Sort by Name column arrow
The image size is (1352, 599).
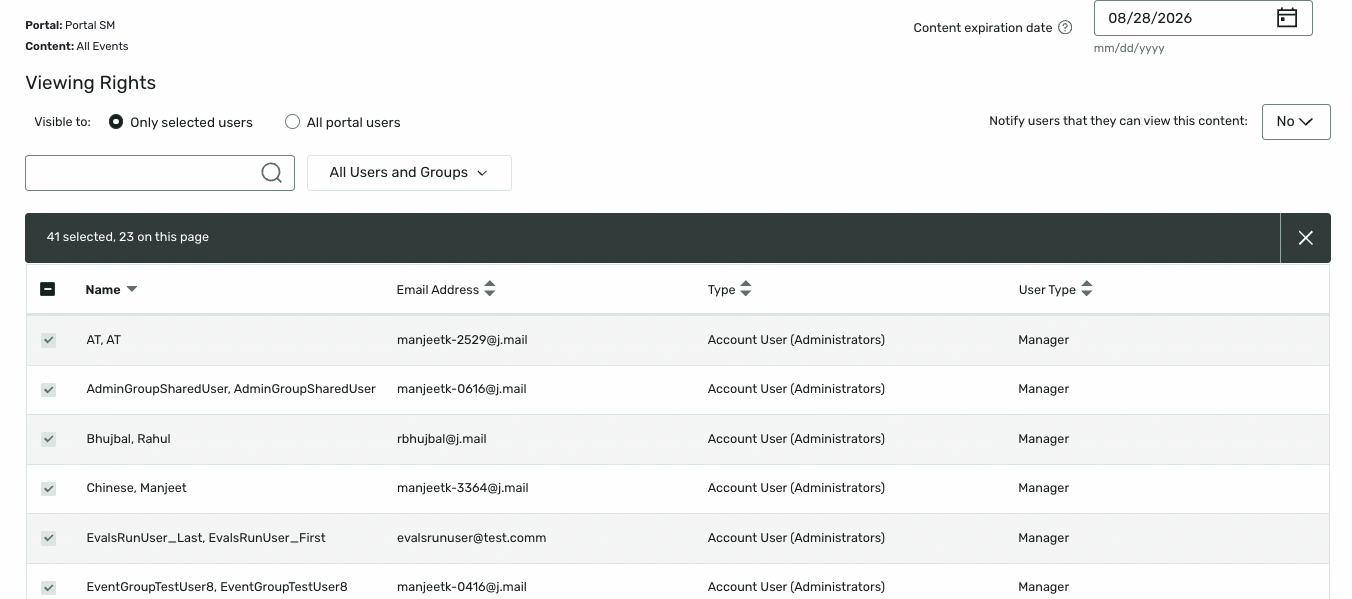pos(132,289)
